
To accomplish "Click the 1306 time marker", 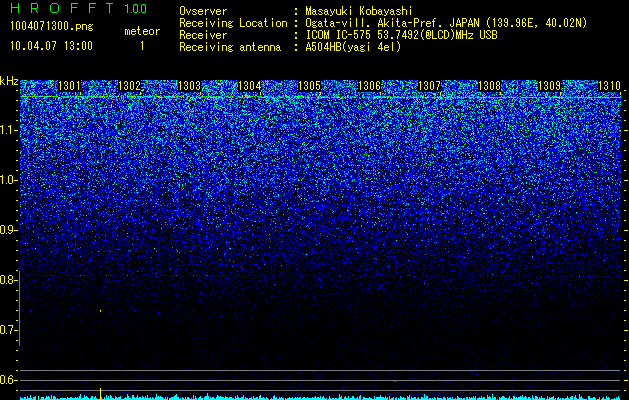I will (x=369, y=86).
